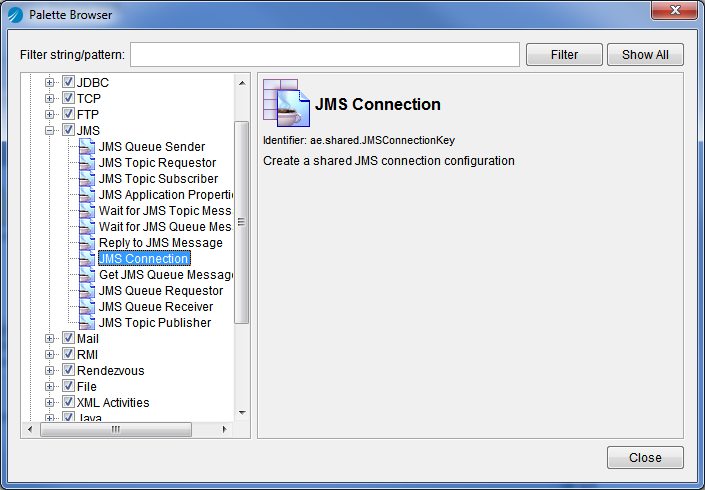Expand the TCP palette node
Image resolution: width=705 pixels, height=490 pixels.
point(49,98)
